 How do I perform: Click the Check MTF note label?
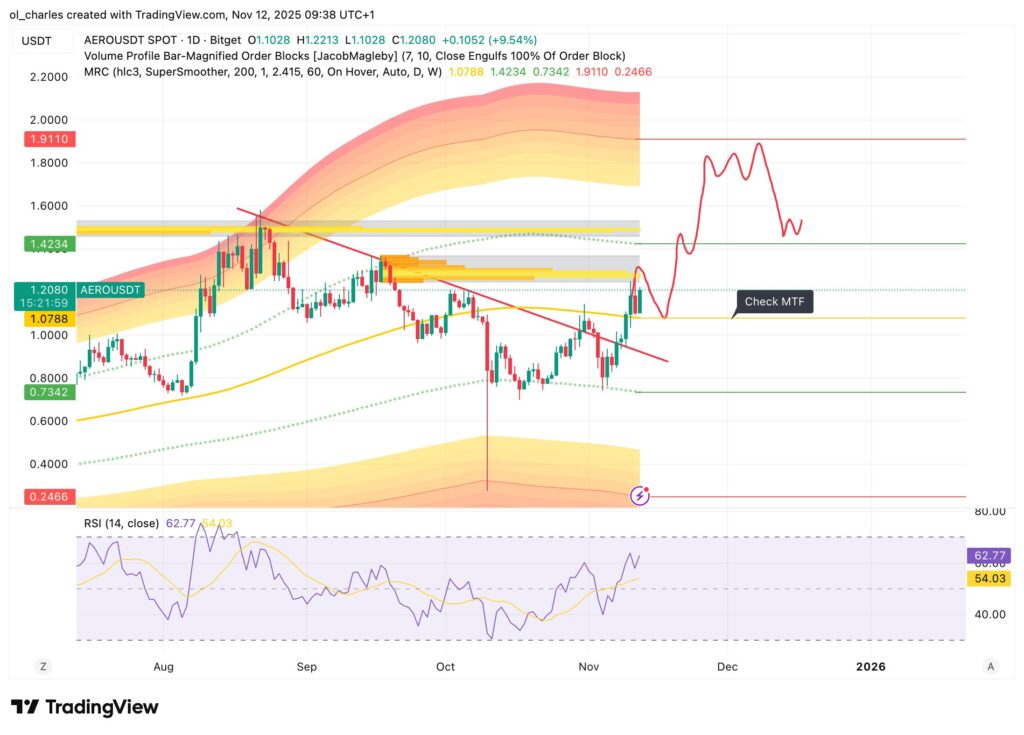(773, 300)
